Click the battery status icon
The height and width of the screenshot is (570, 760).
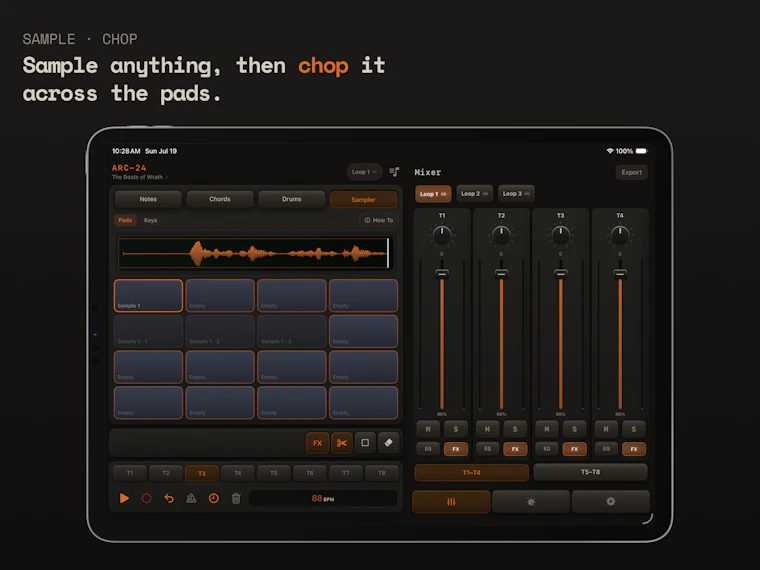point(641,151)
